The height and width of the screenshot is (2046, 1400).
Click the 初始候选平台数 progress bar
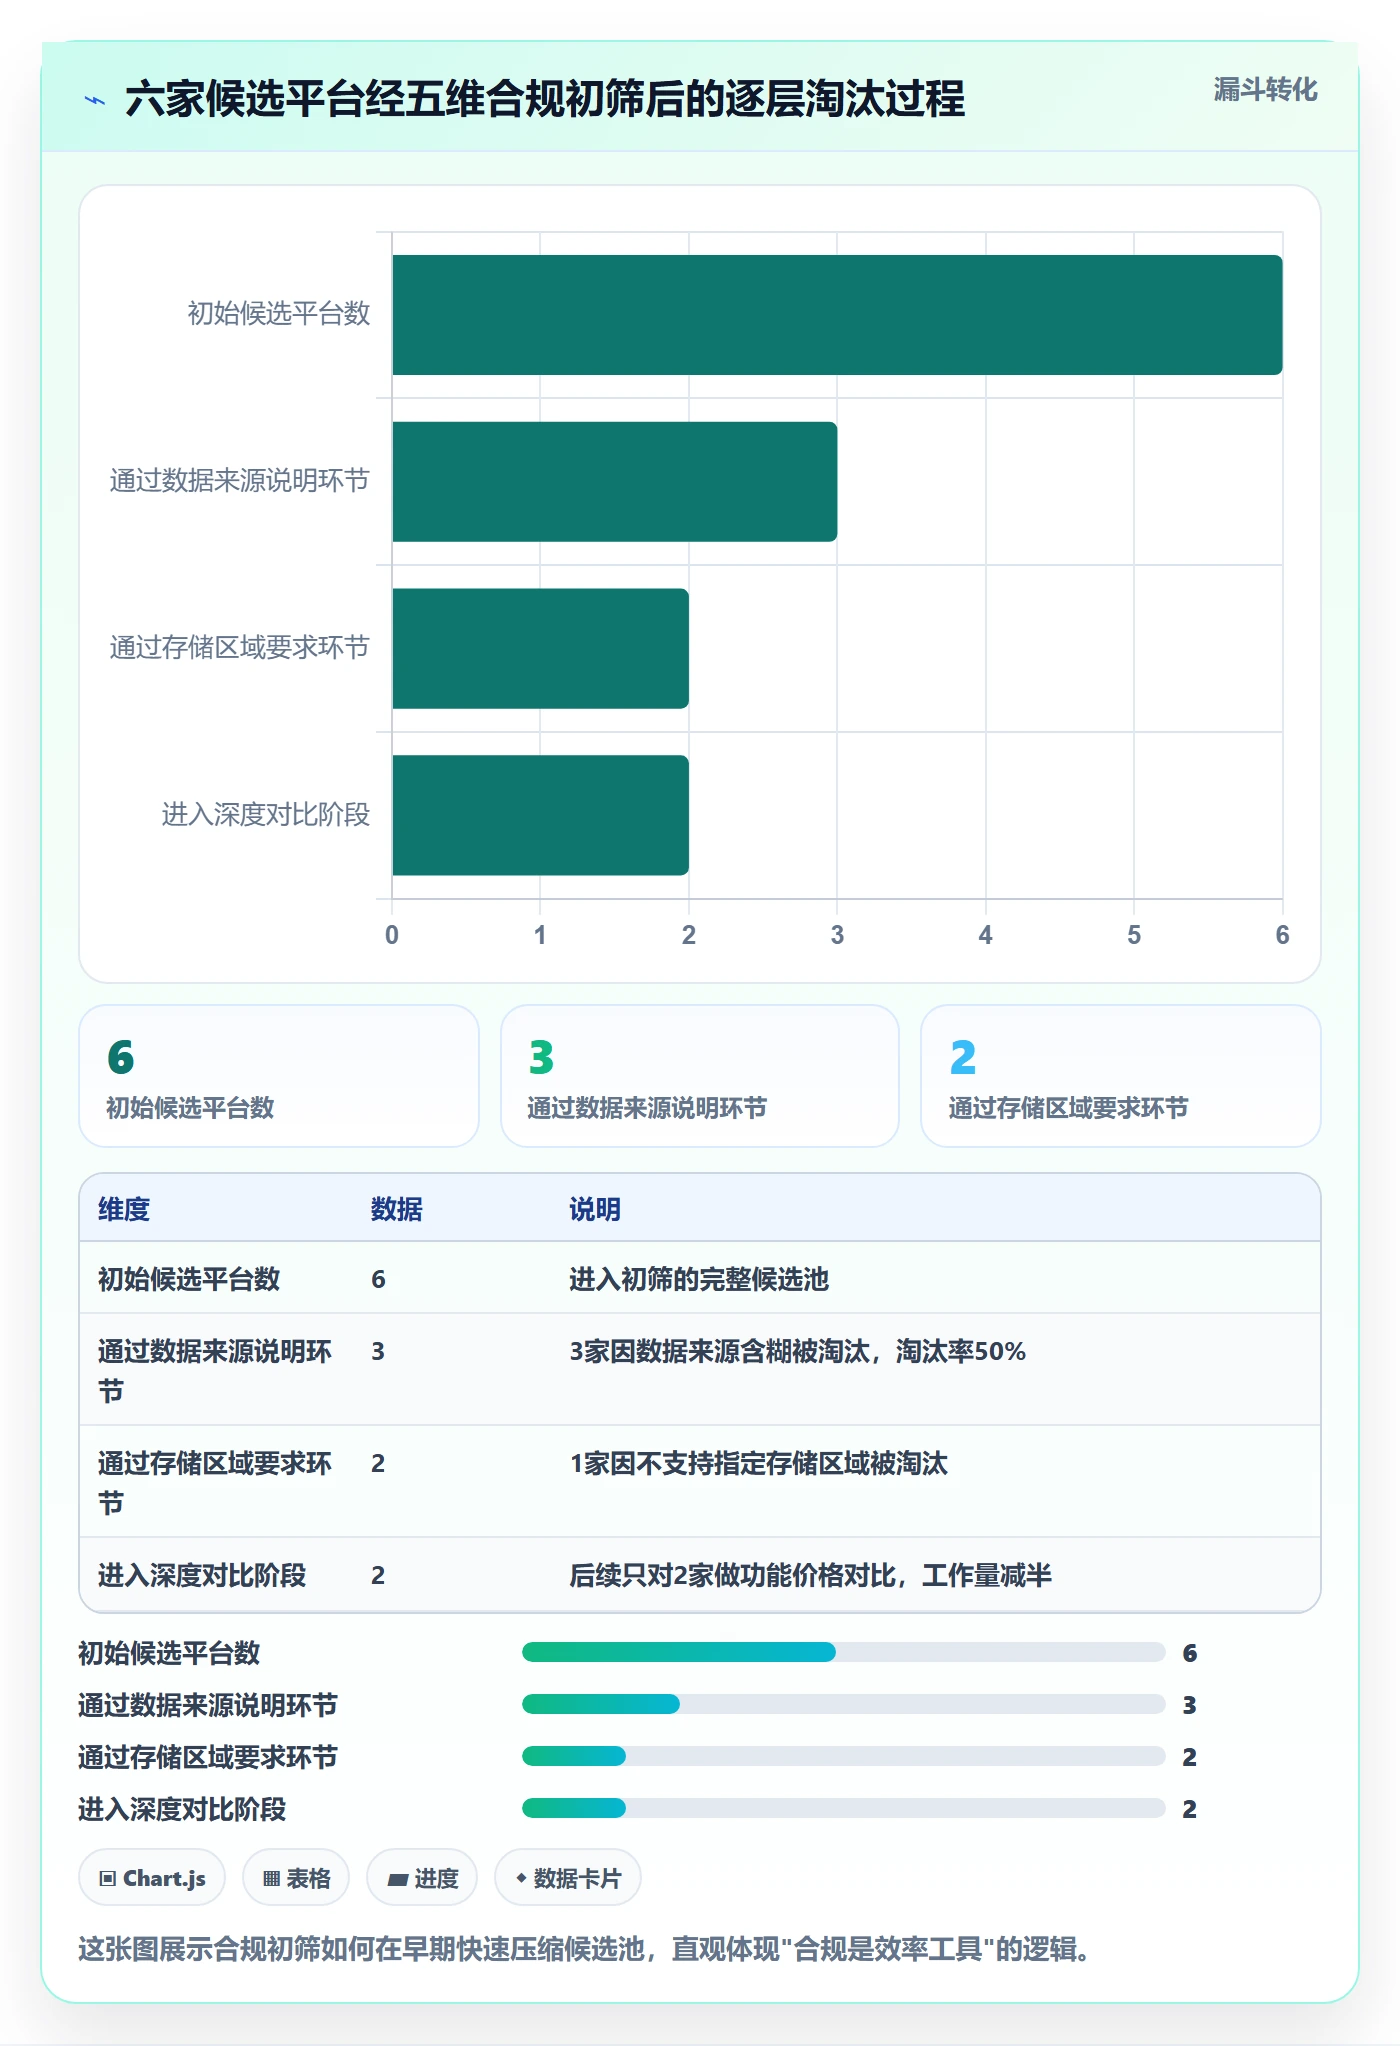click(x=844, y=1652)
